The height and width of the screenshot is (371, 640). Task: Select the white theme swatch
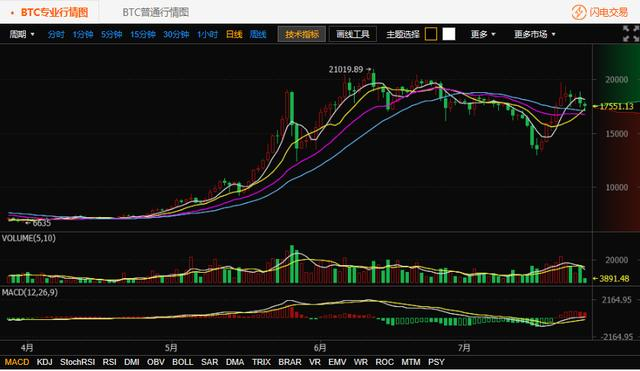[449, 34]
